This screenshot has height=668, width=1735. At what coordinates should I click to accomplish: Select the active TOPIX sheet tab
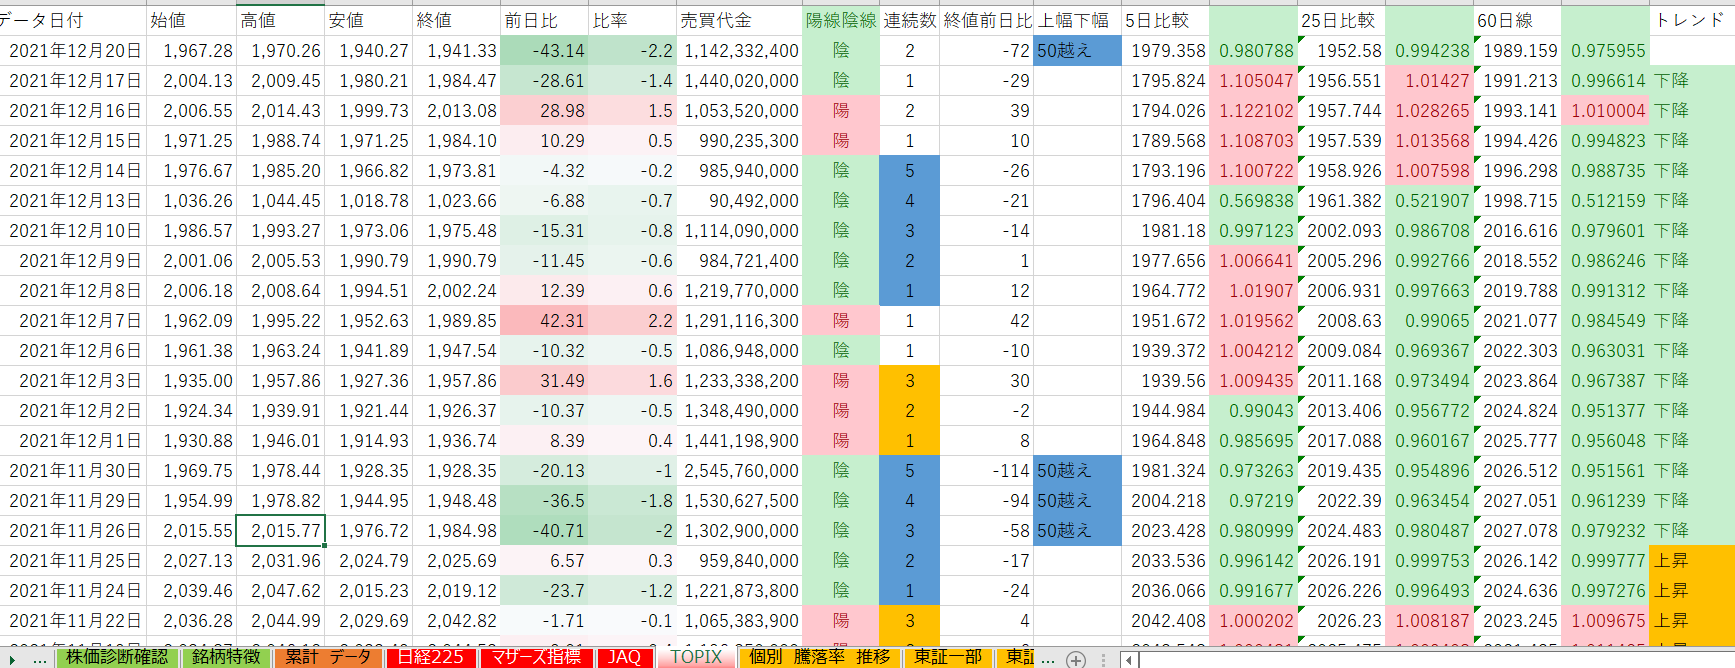coord(696,658)
